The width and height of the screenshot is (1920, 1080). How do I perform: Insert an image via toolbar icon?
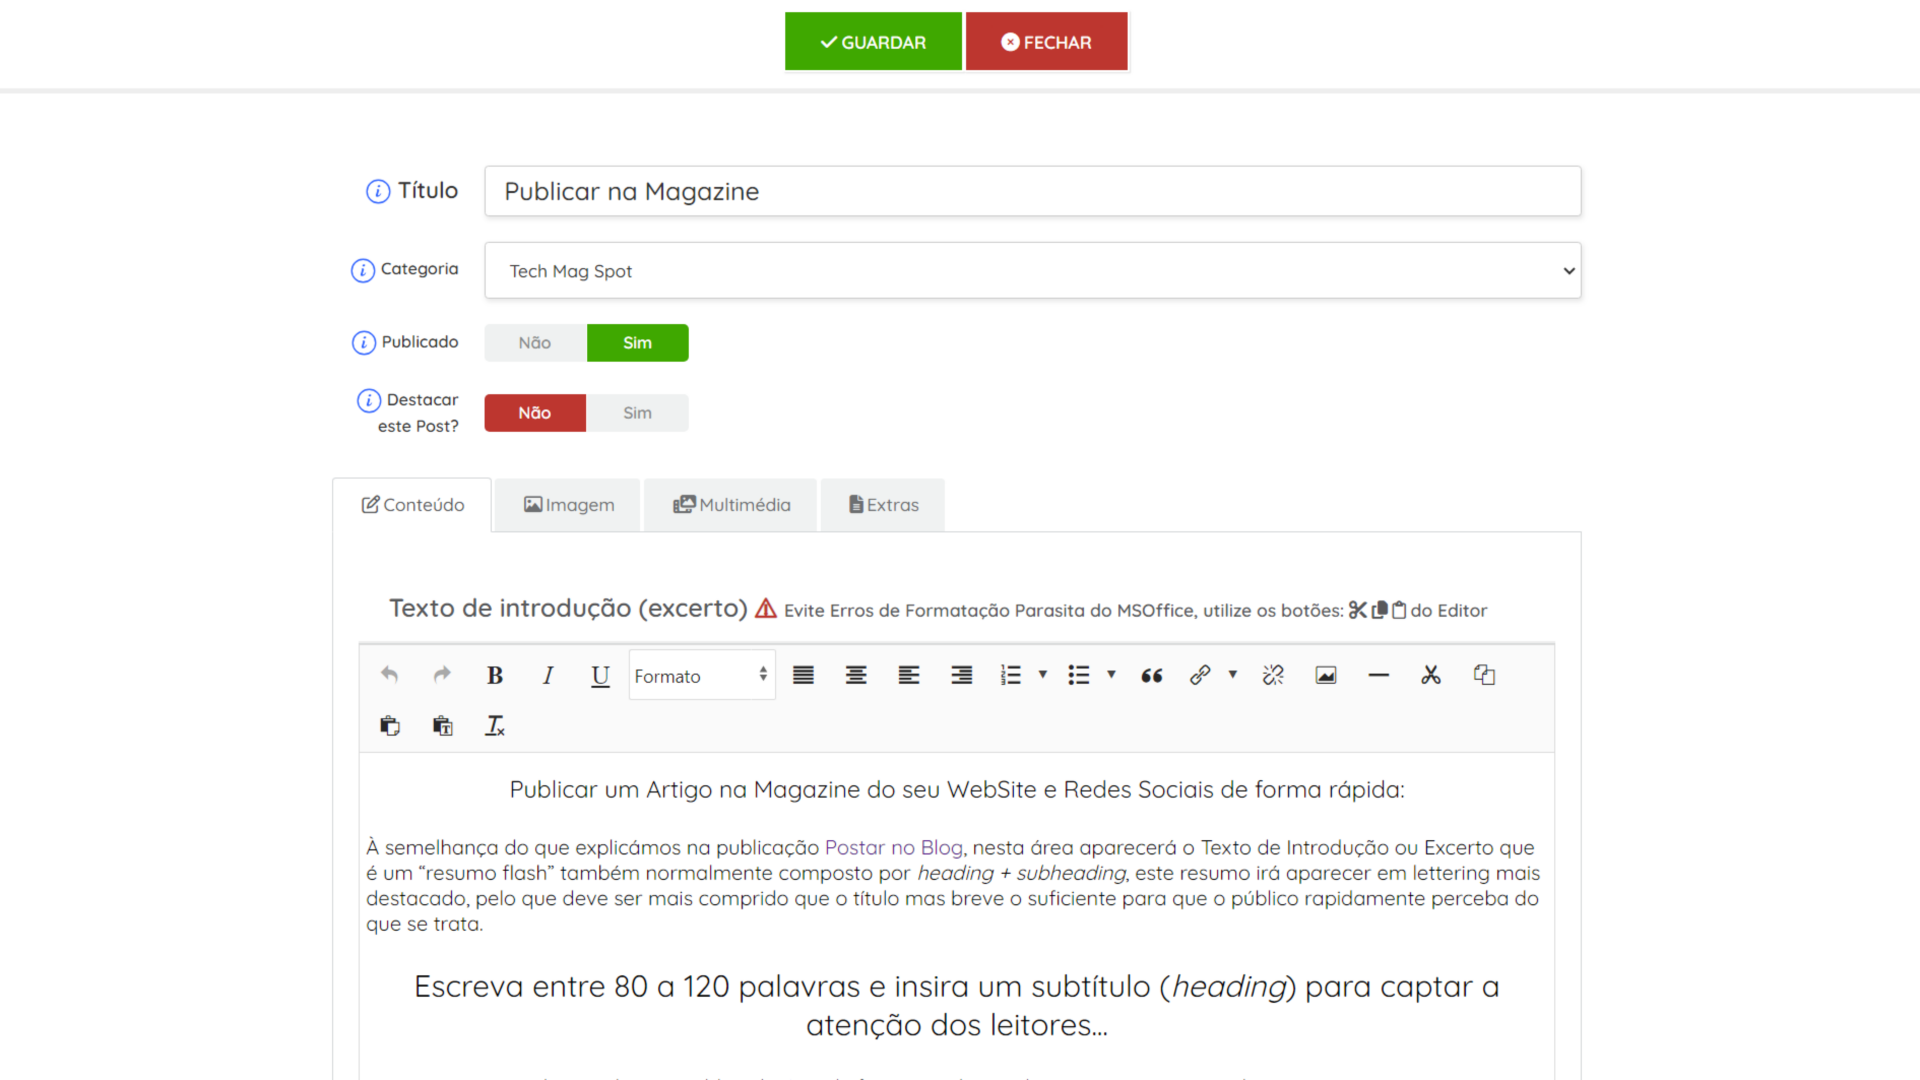coord(1325,675)
